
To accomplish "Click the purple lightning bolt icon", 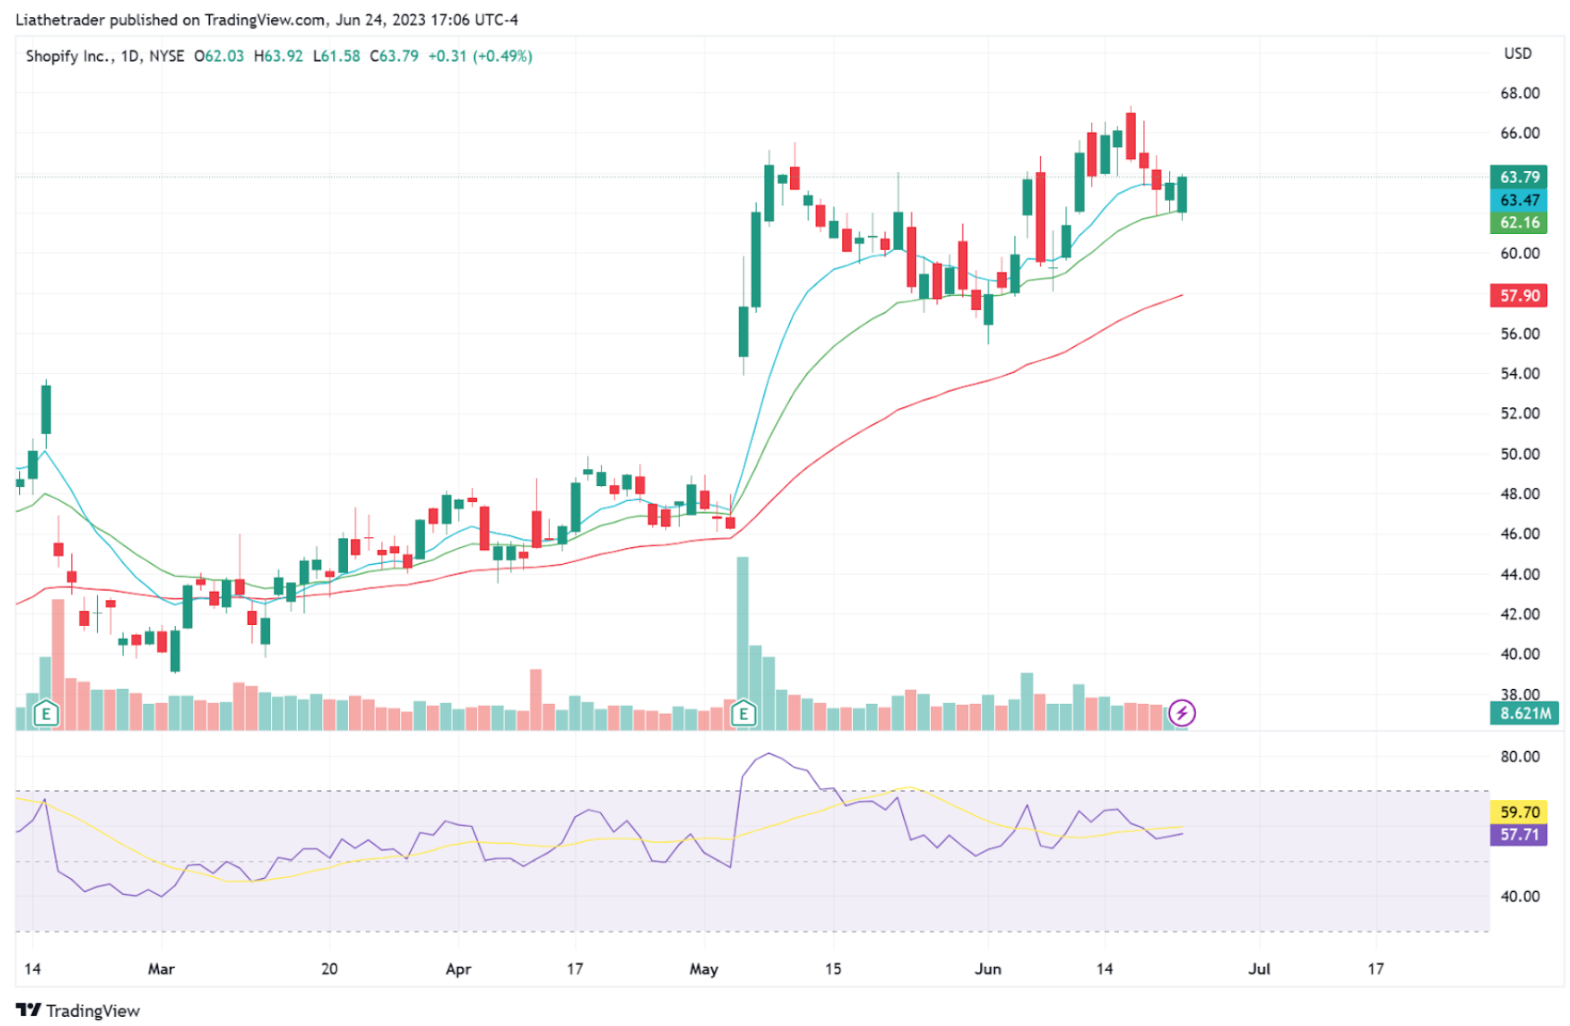I will tap(1182, 713).
